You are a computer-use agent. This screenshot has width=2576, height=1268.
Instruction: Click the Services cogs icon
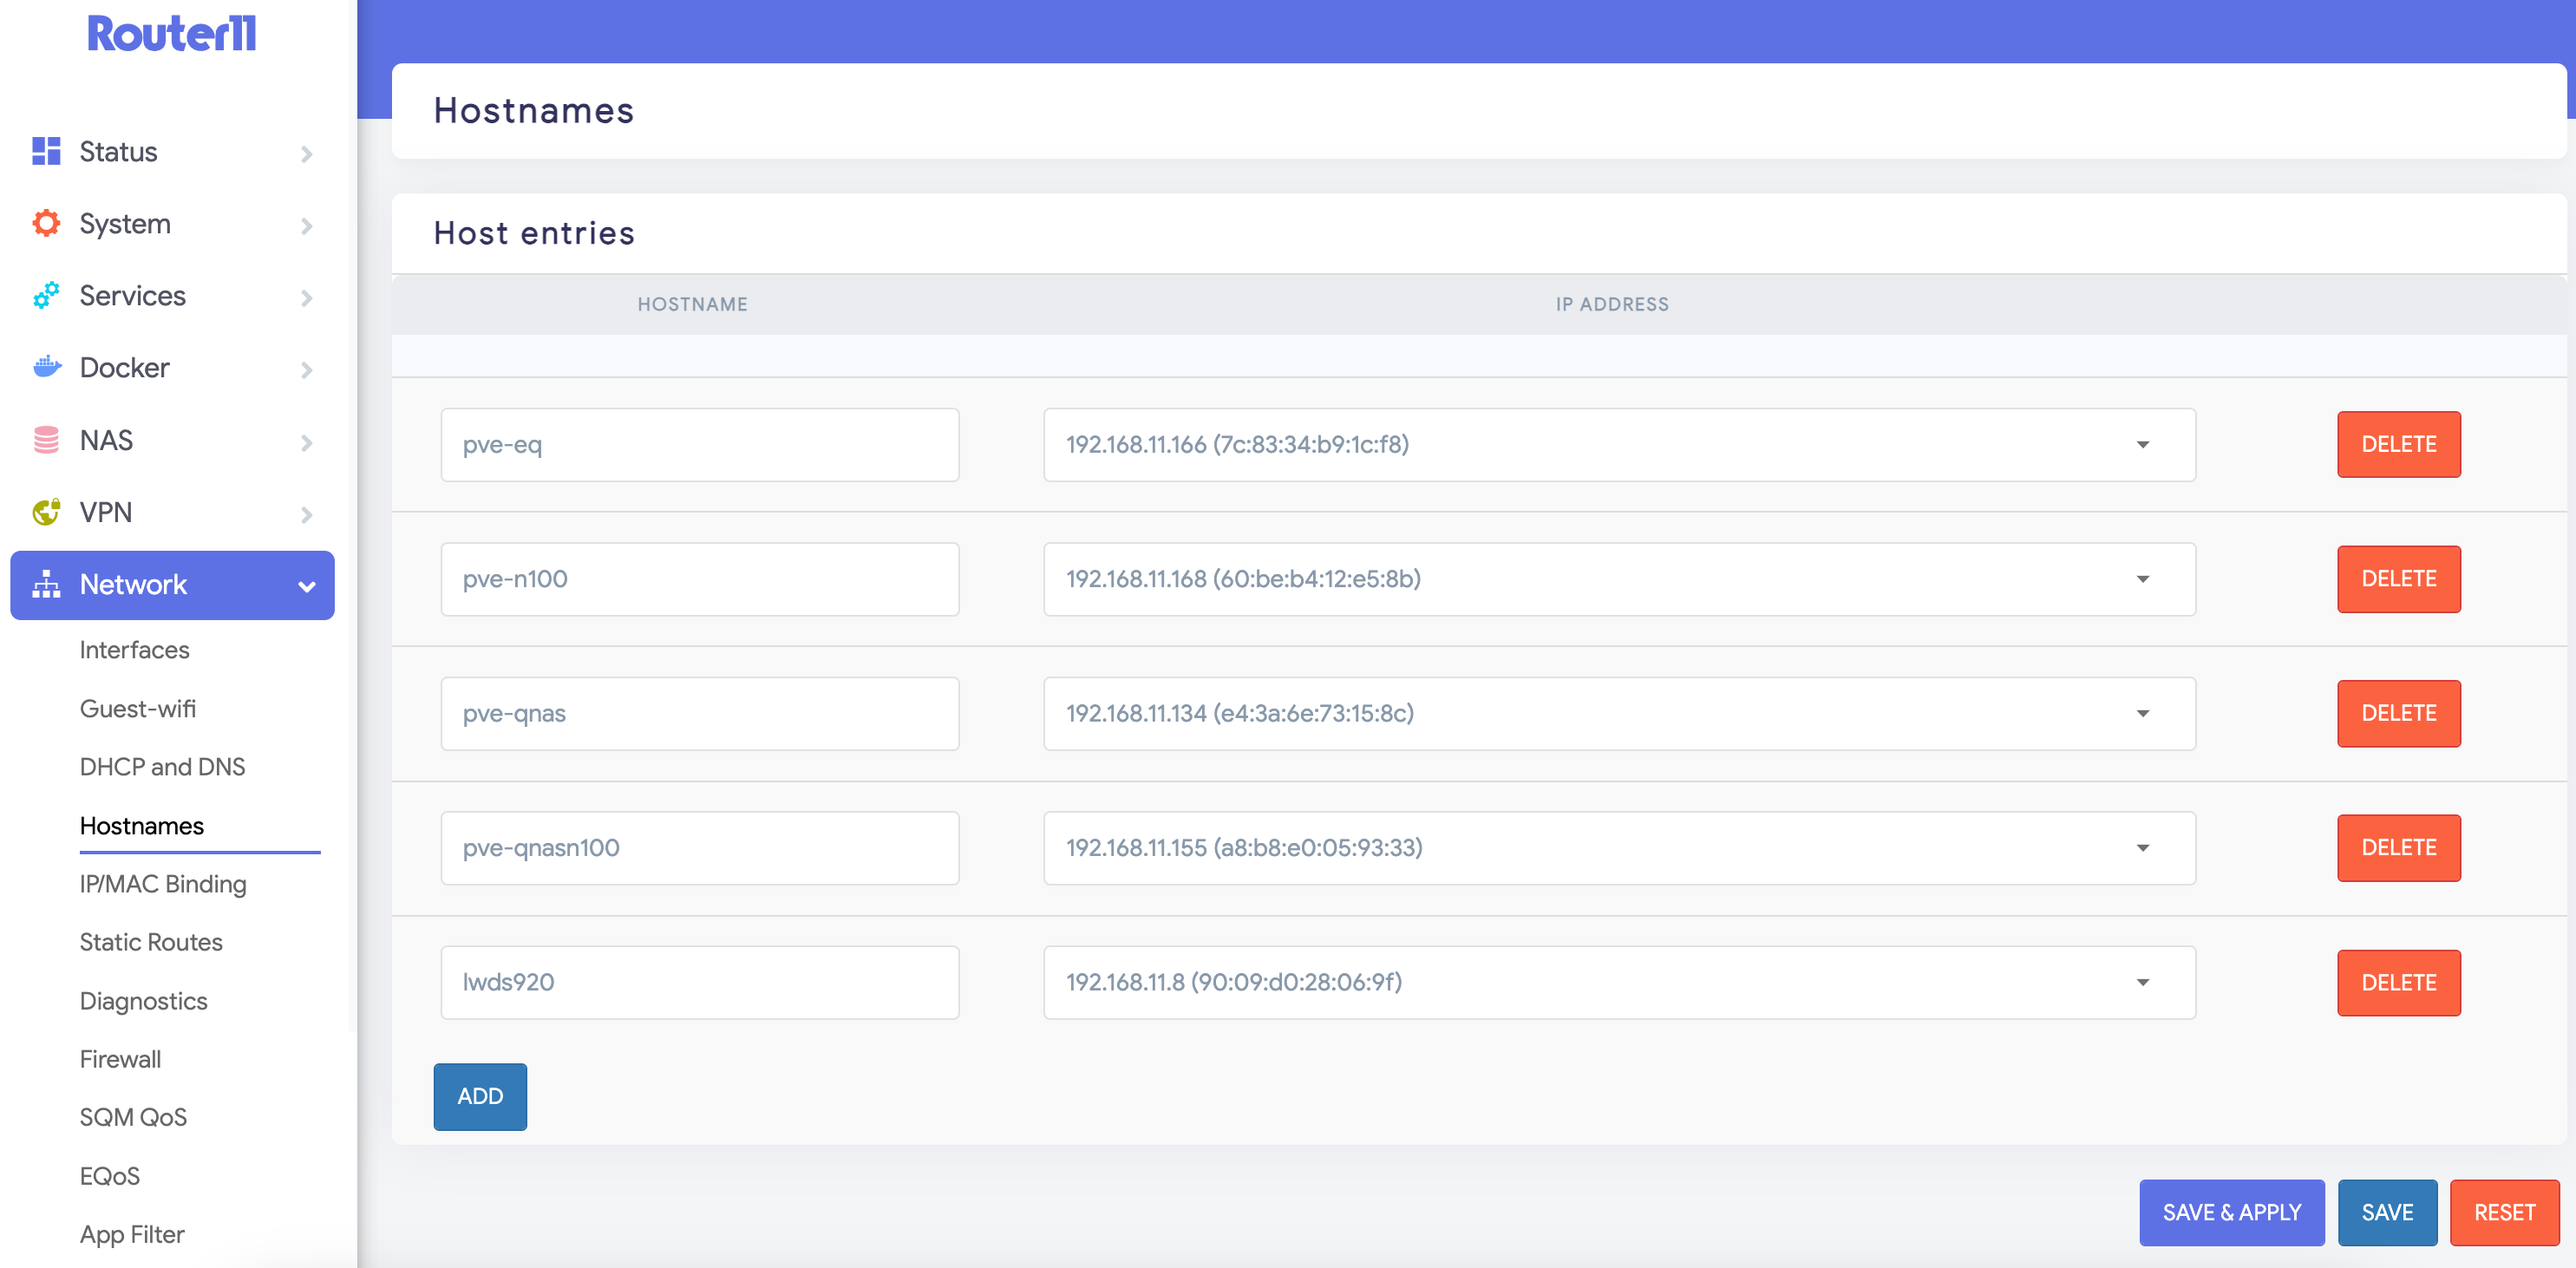click(x=46, y=296)
